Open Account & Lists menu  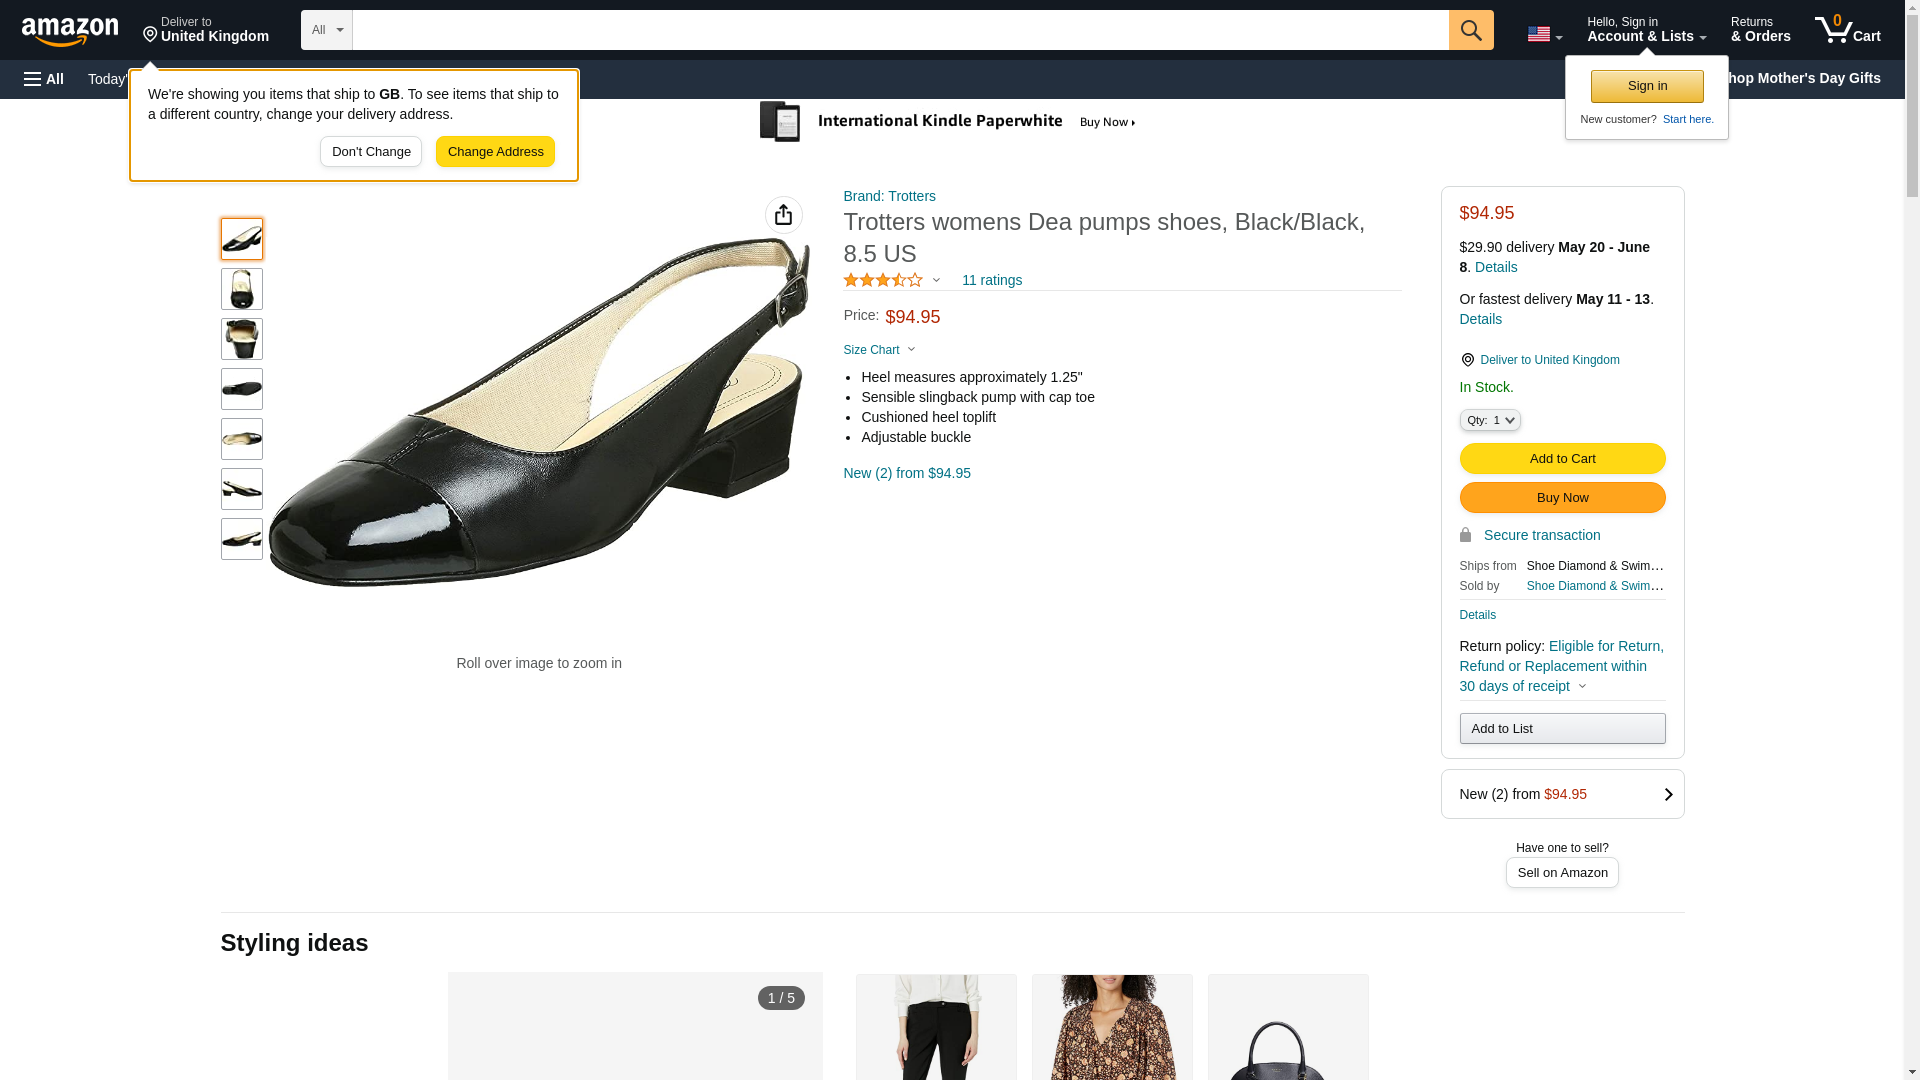click(x=1645, y=30)
